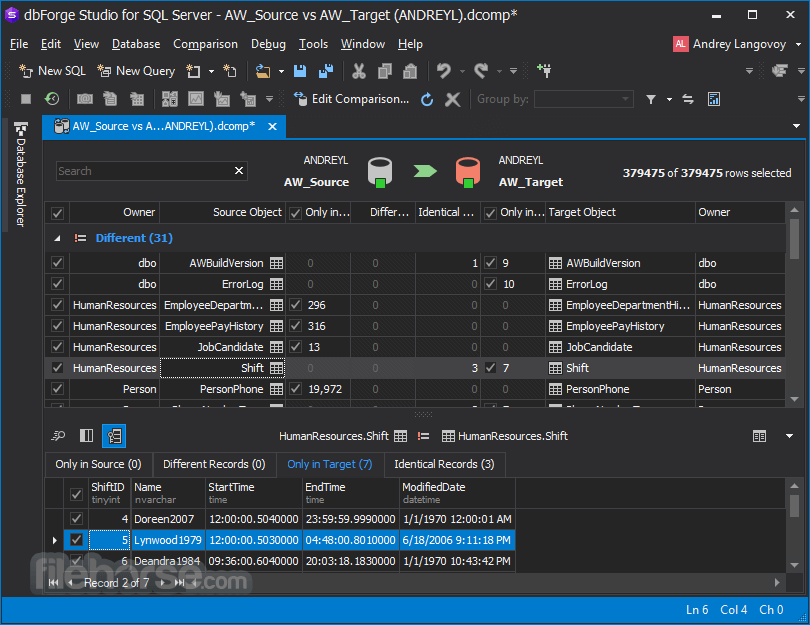Uncheck the ErrorLog row checkbox
The image size is (810, 625).
pos(57,284)
